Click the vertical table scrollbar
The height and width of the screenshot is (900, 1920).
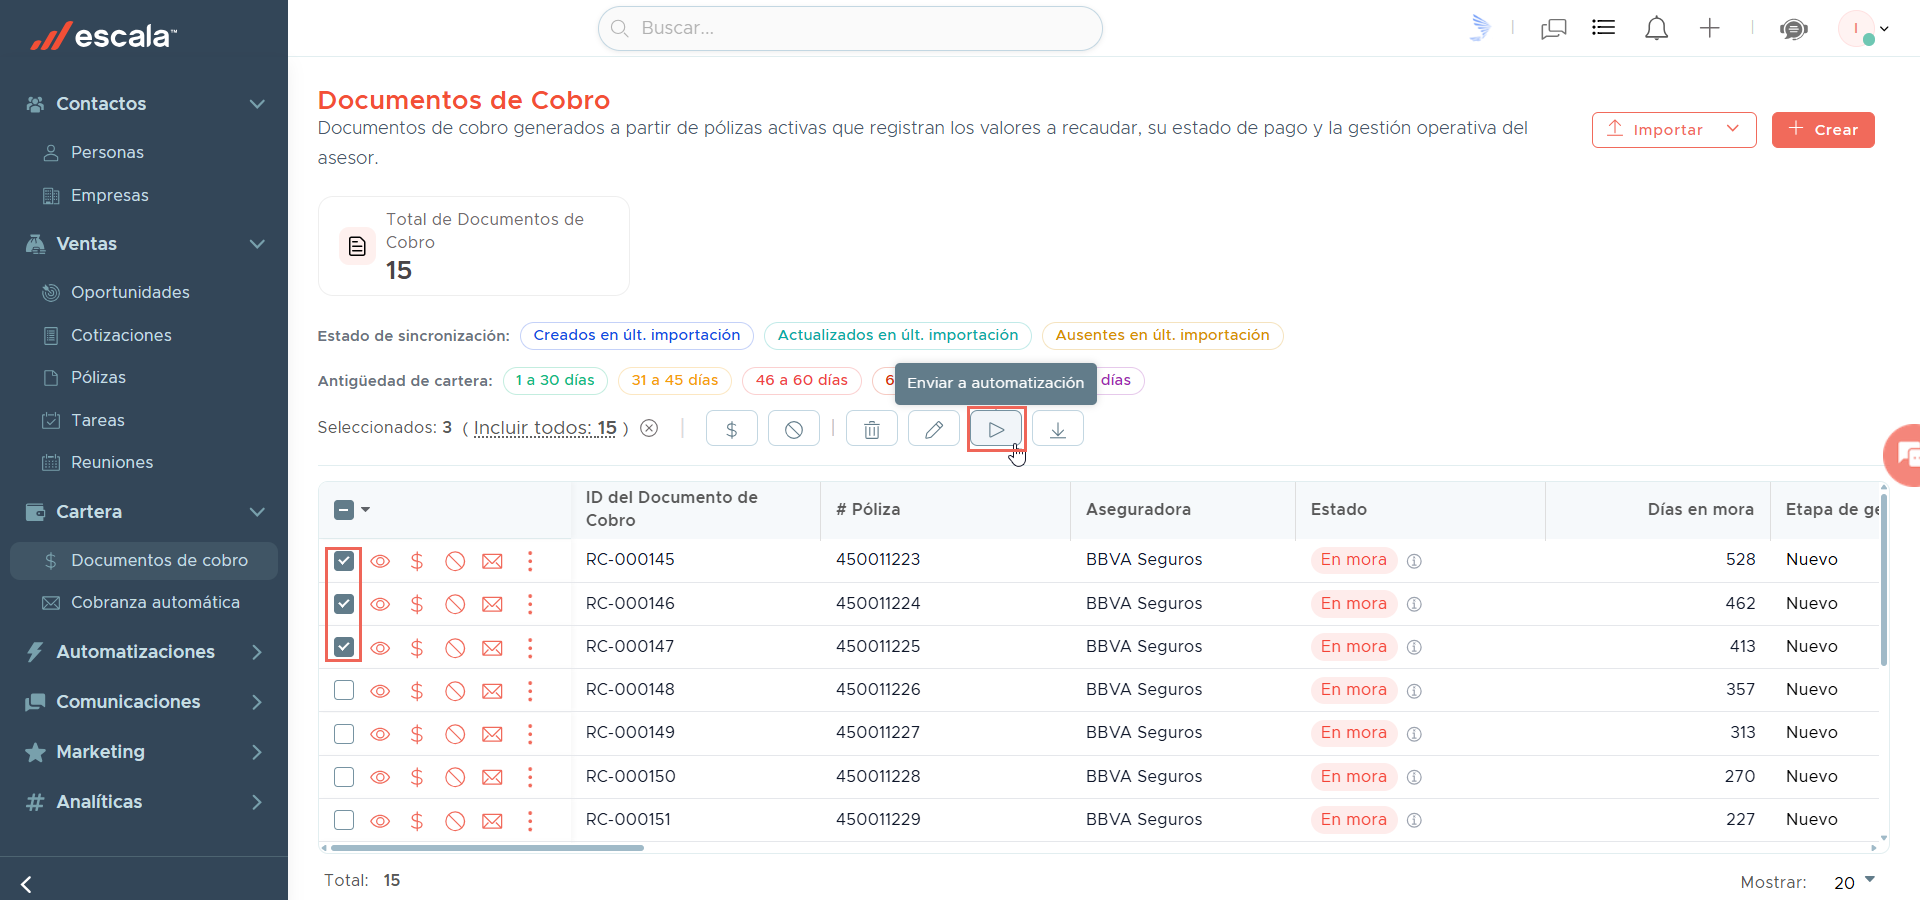pyautogui.click(x=1884, y=580)
